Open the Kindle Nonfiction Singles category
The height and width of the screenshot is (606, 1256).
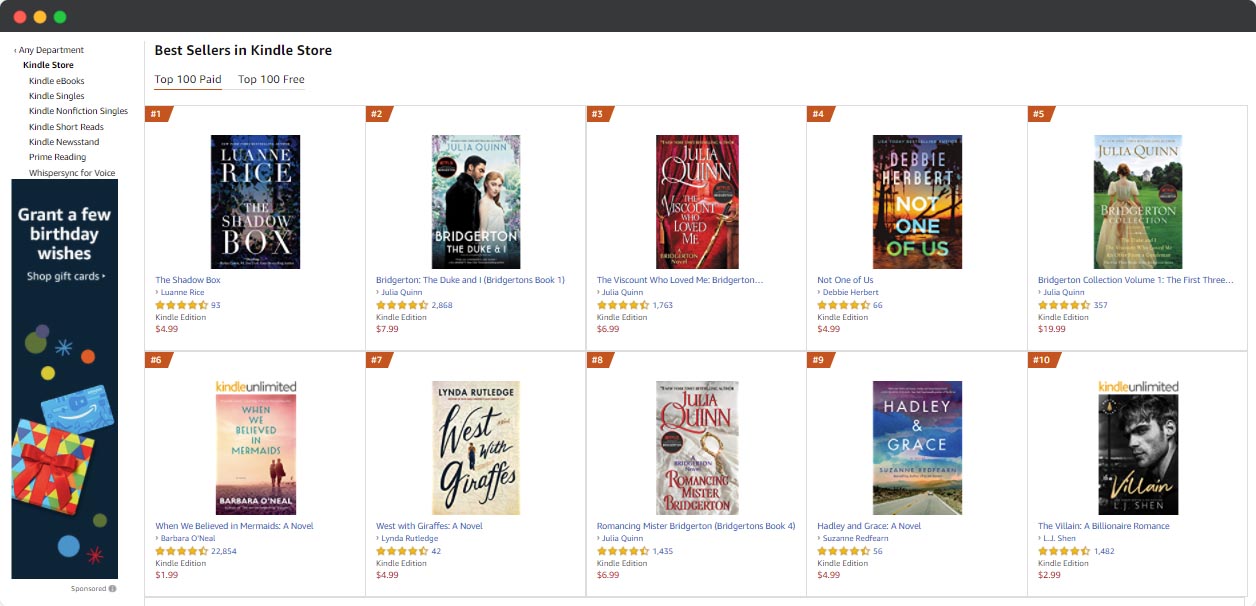[x=78, y=111]
